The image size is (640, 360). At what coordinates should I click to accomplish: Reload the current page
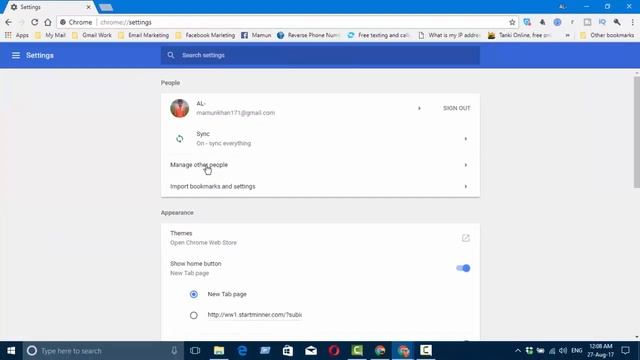coord(35,22)
